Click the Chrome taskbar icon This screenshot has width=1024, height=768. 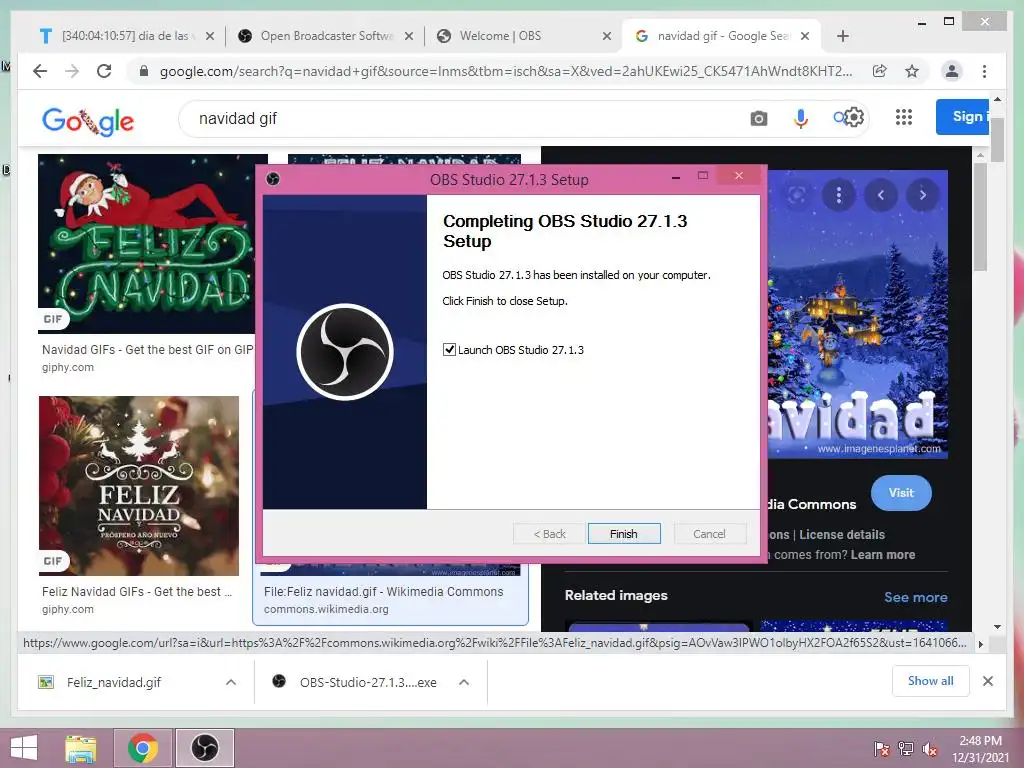pos(143,748)
